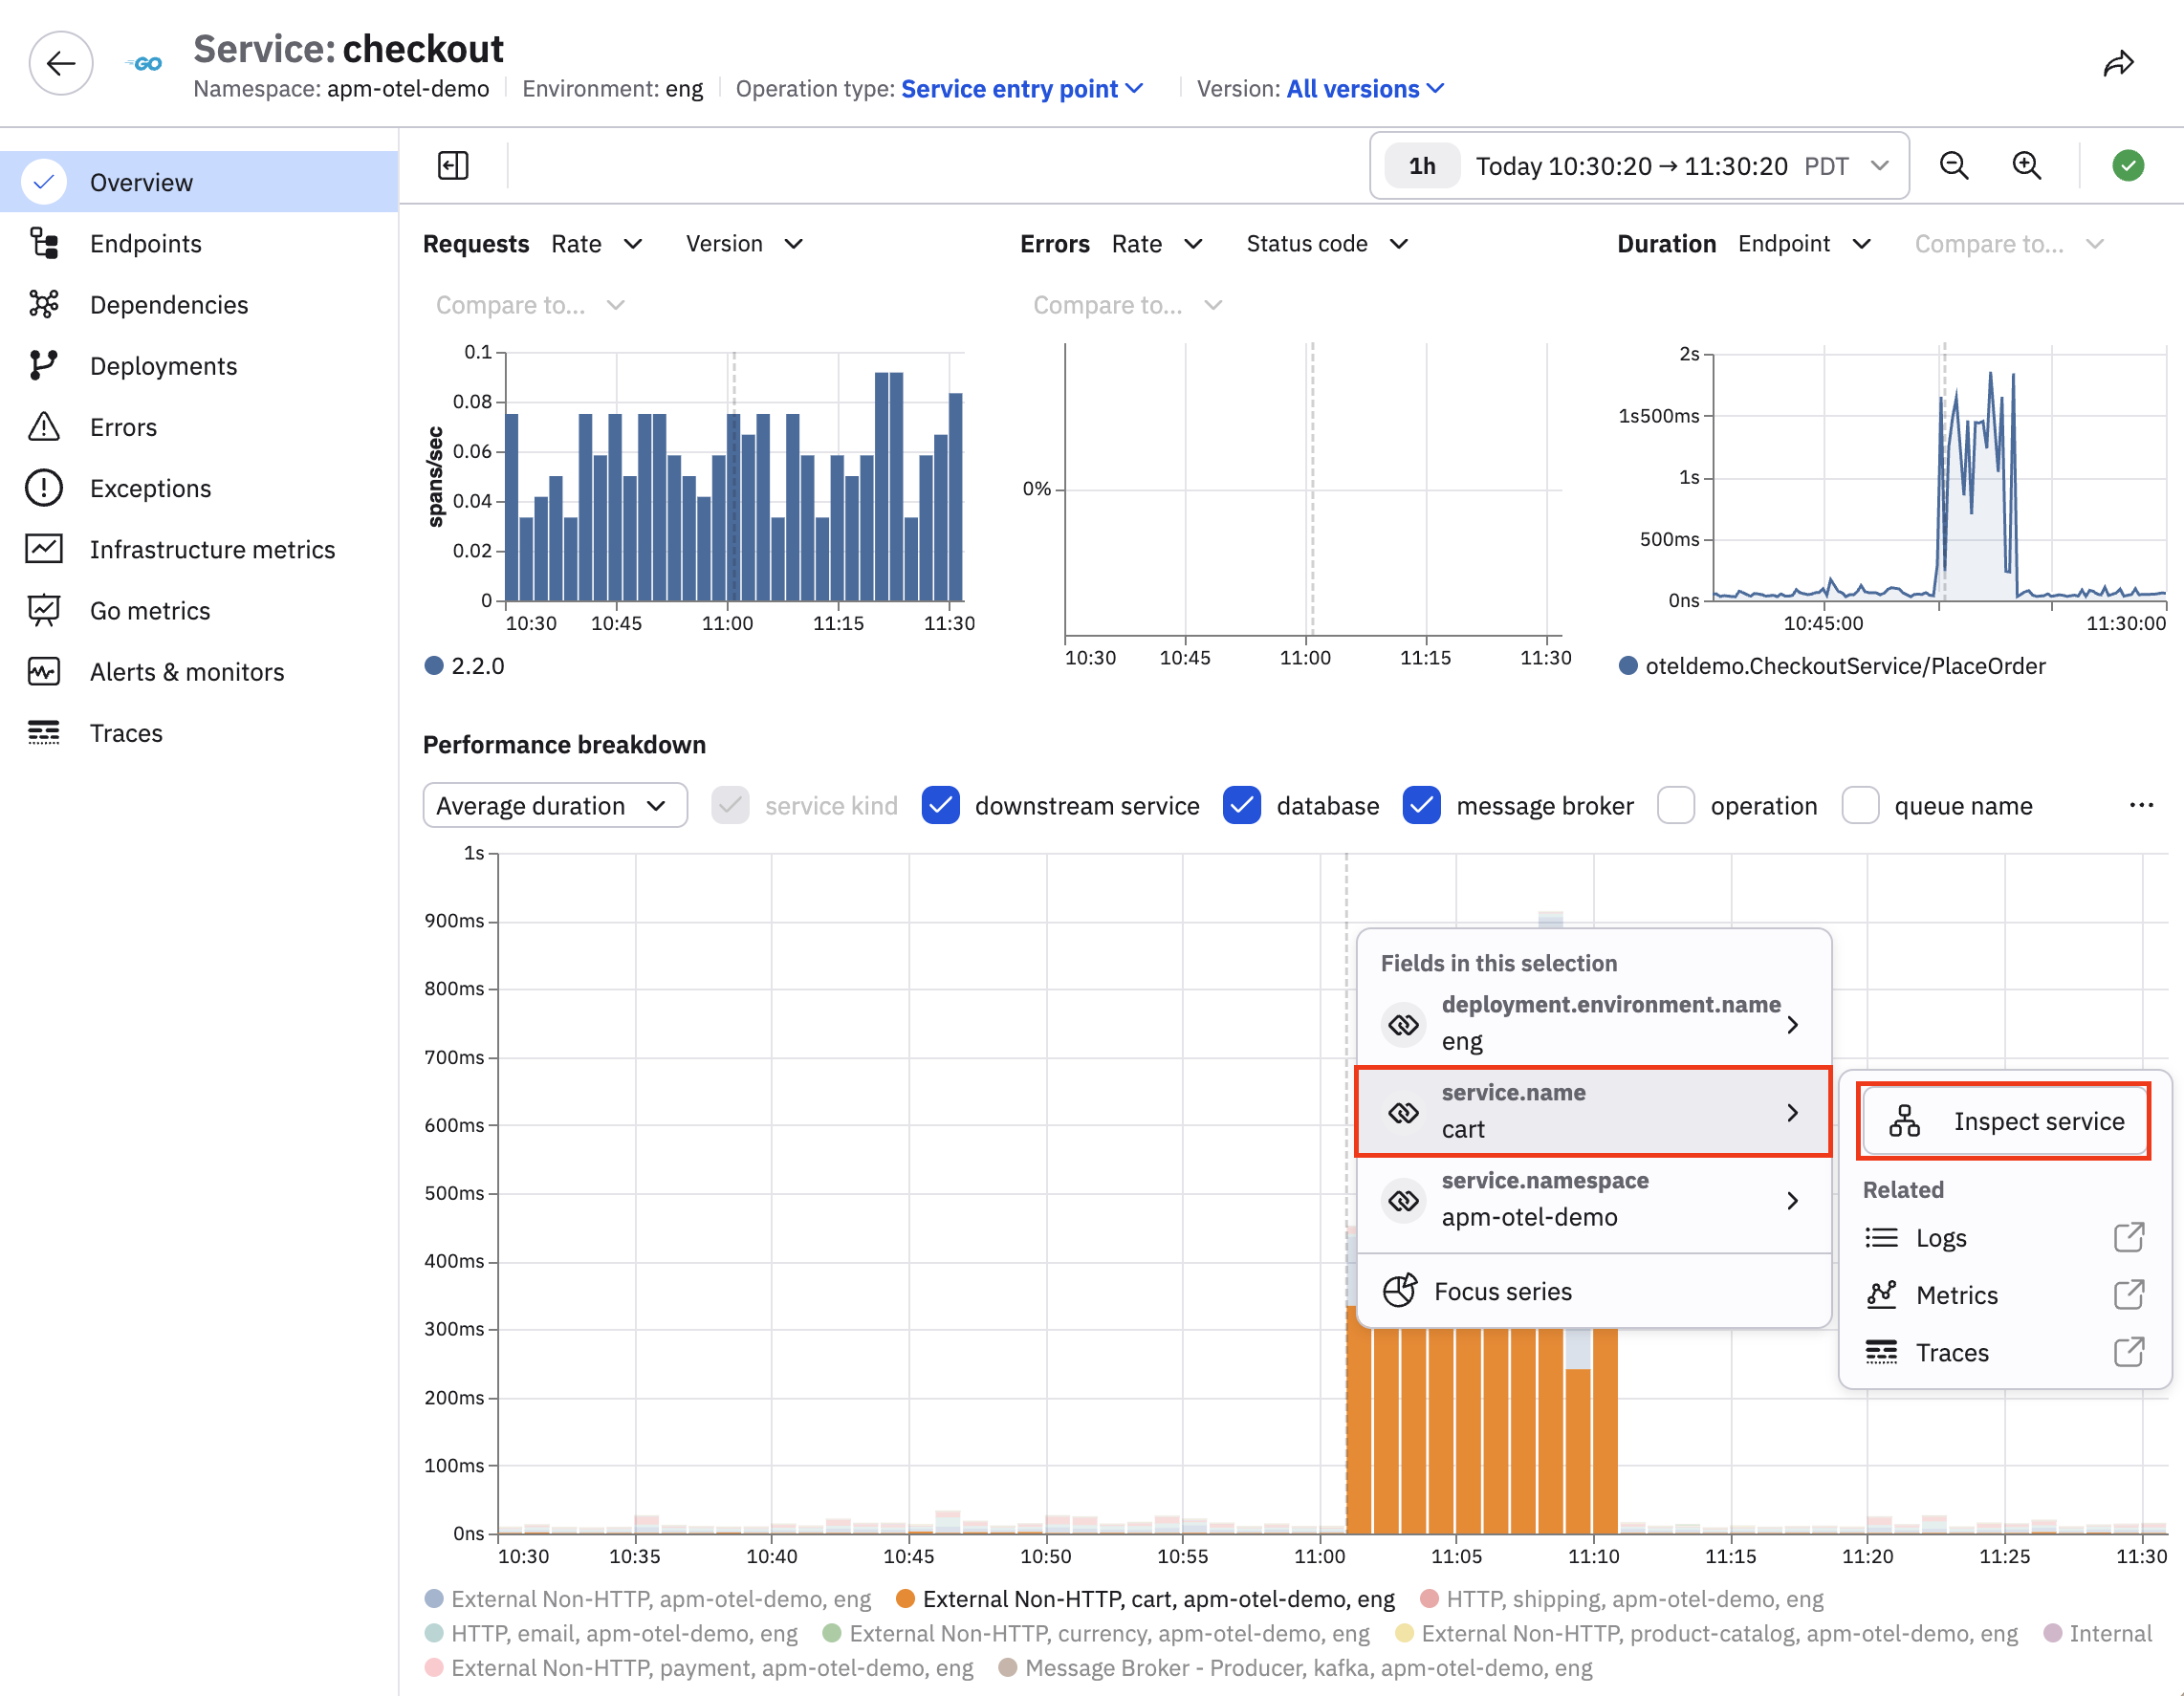This screenshot has height=1696, width=2184.
Task: Enable the operation checkbox
Action: [x=1675, y=805]
